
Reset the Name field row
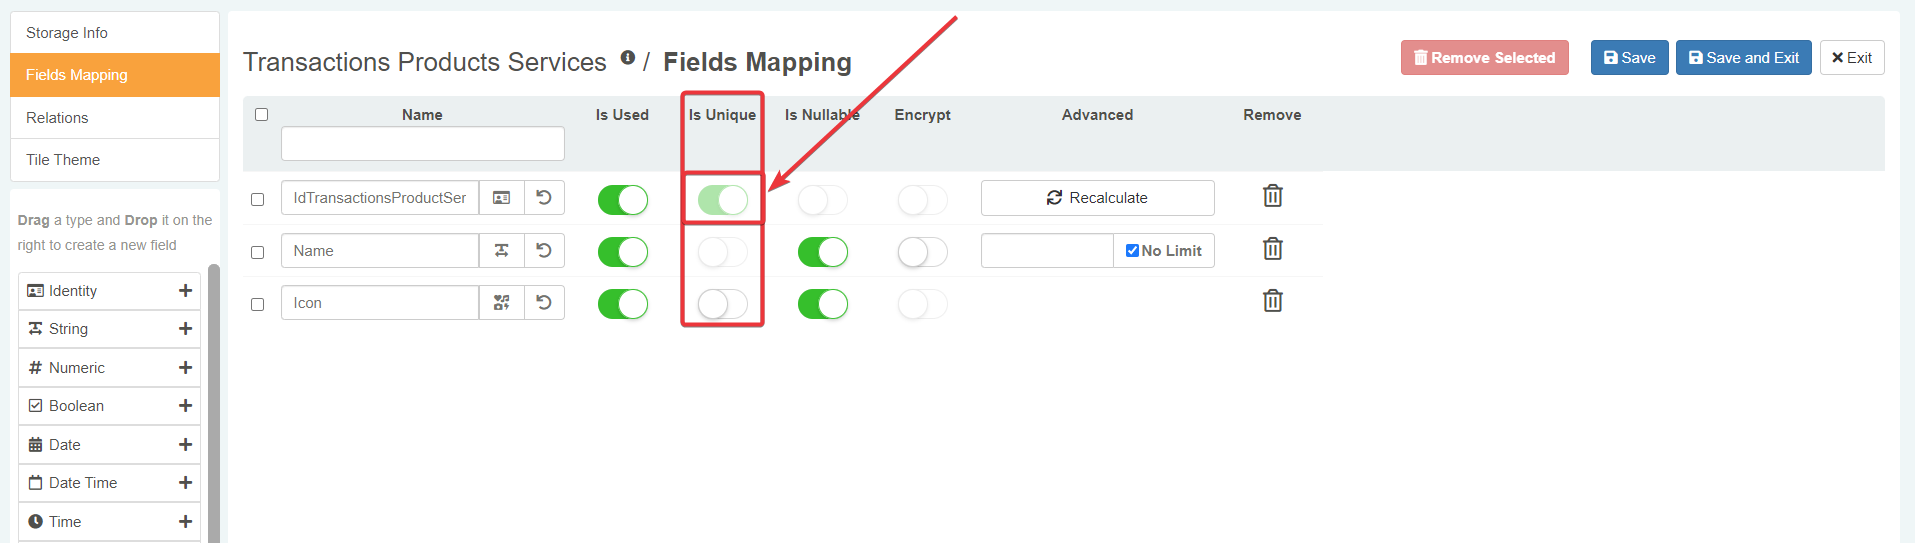[544, 251]
